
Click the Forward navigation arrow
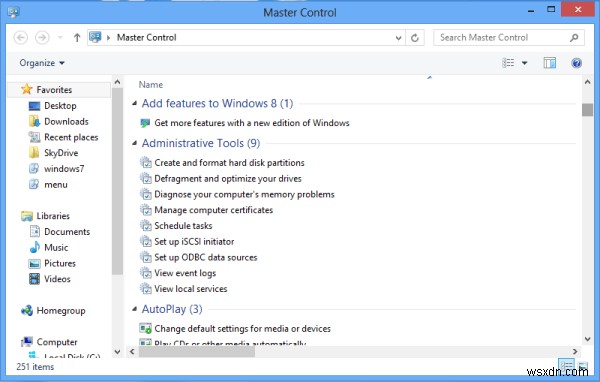42,38
